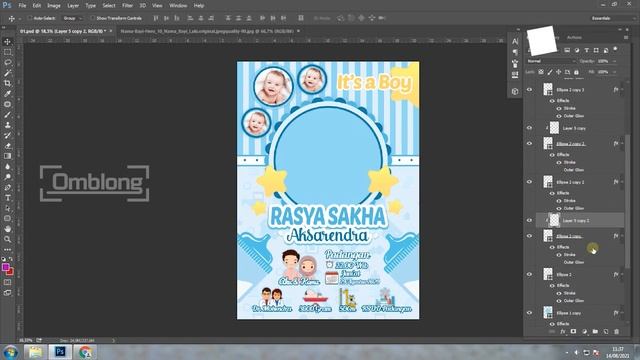
Task: Create new fill or adjustment layer
Action: (x=584, y=331)
